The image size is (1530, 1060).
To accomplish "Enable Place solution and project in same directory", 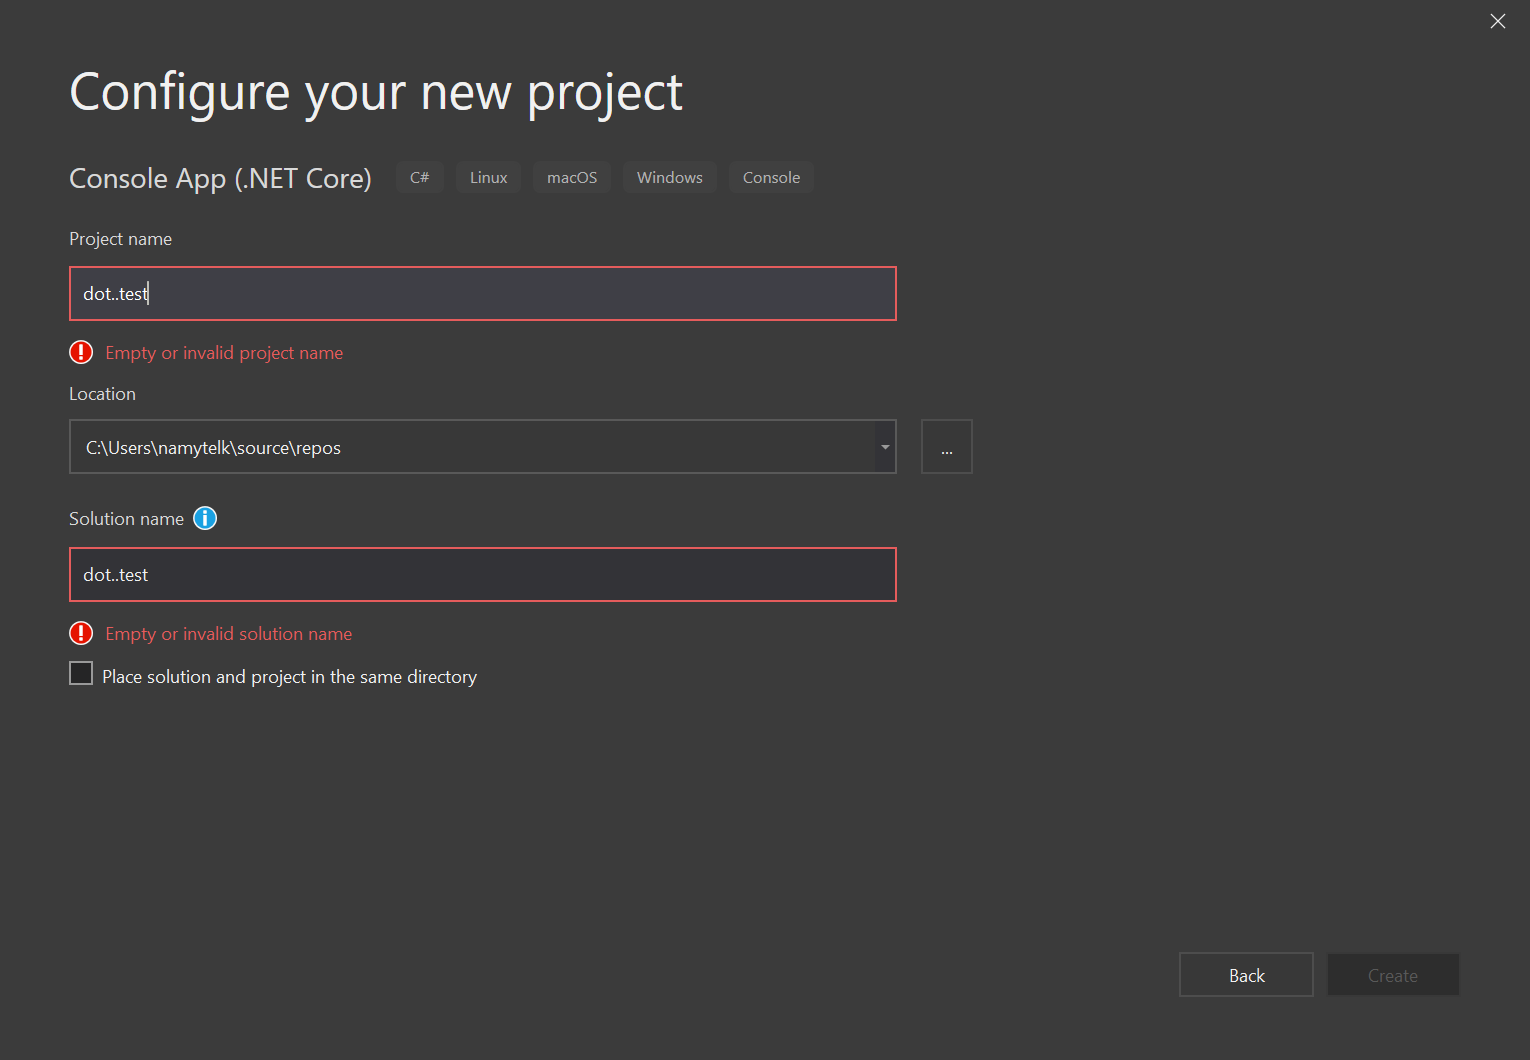I will click(x=81, y=673).
